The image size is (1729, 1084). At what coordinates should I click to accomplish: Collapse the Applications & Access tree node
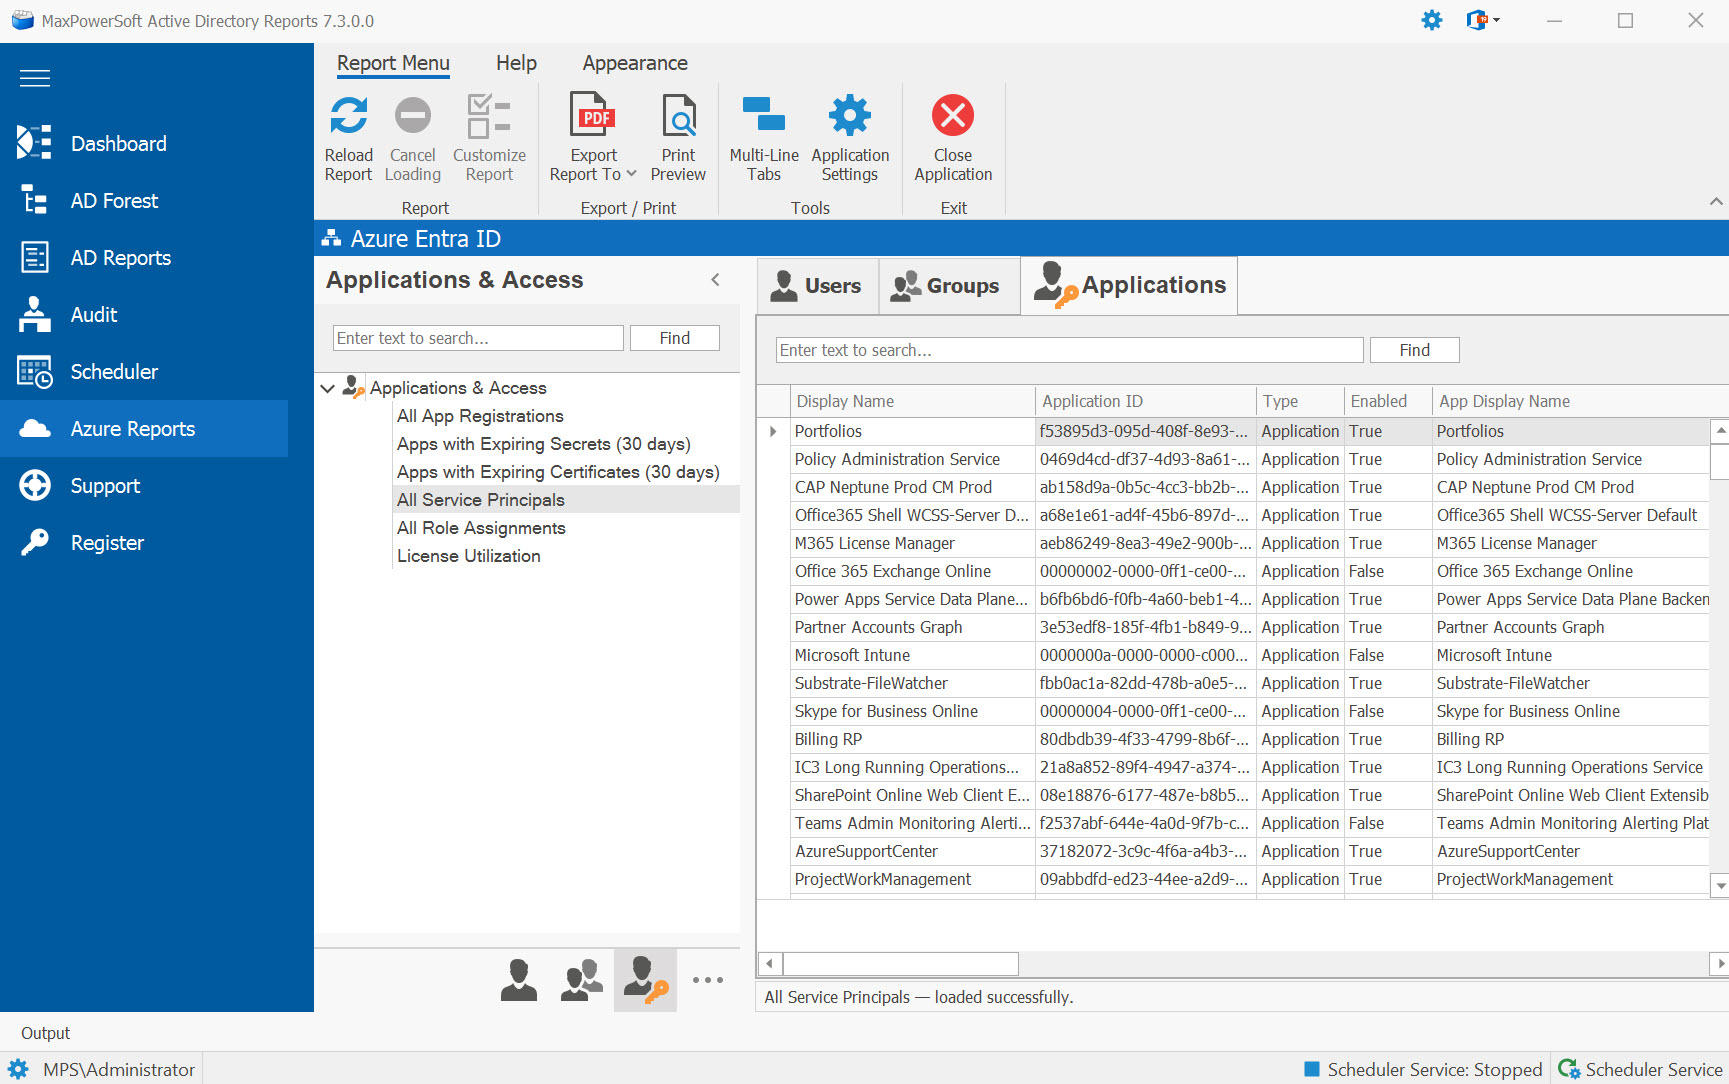point(328,388)
